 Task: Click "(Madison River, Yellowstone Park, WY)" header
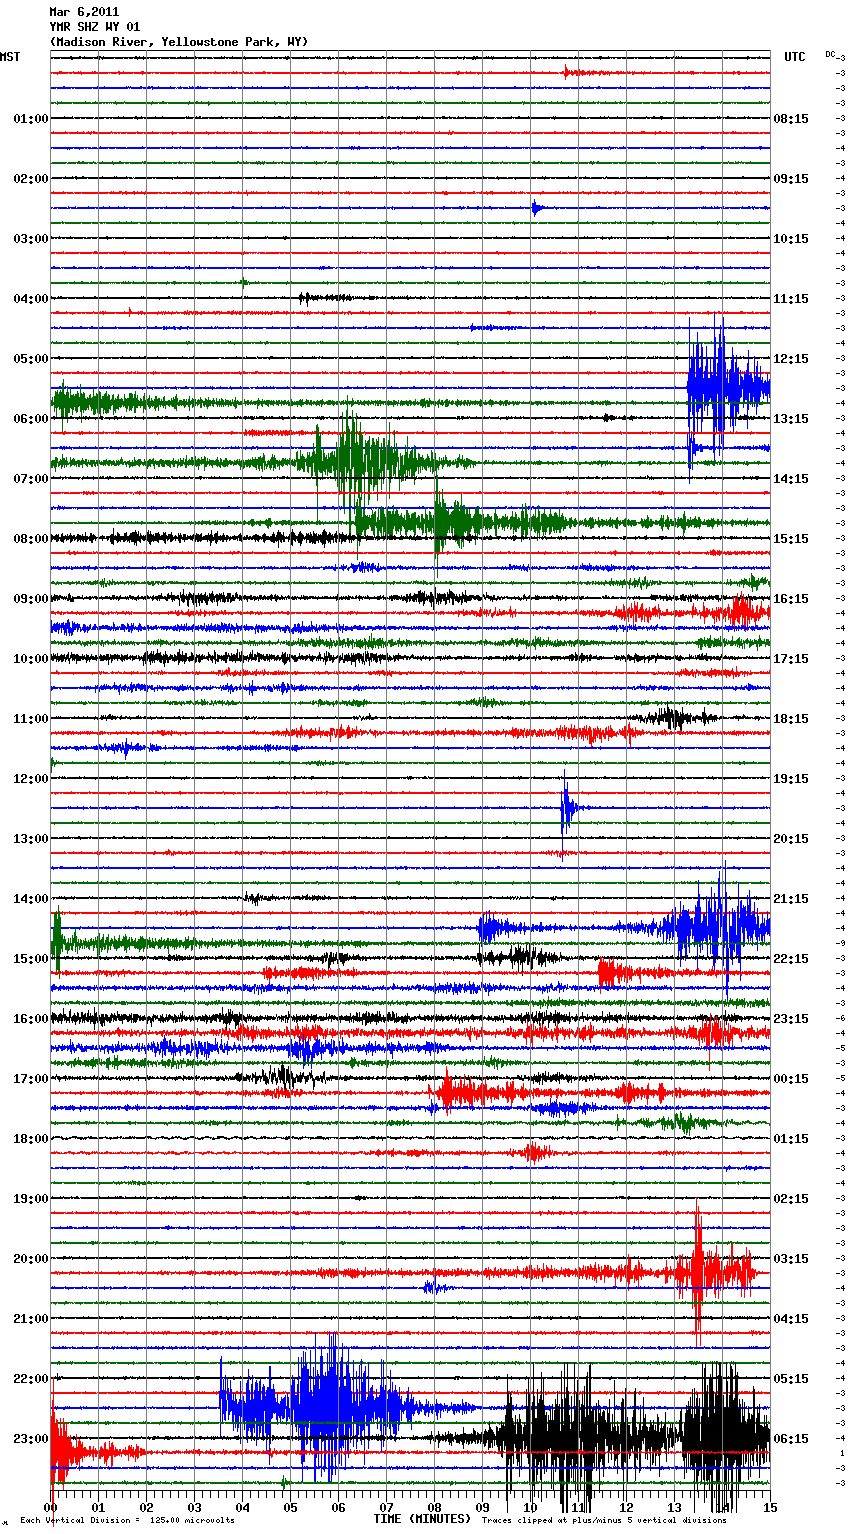point(179,42)
